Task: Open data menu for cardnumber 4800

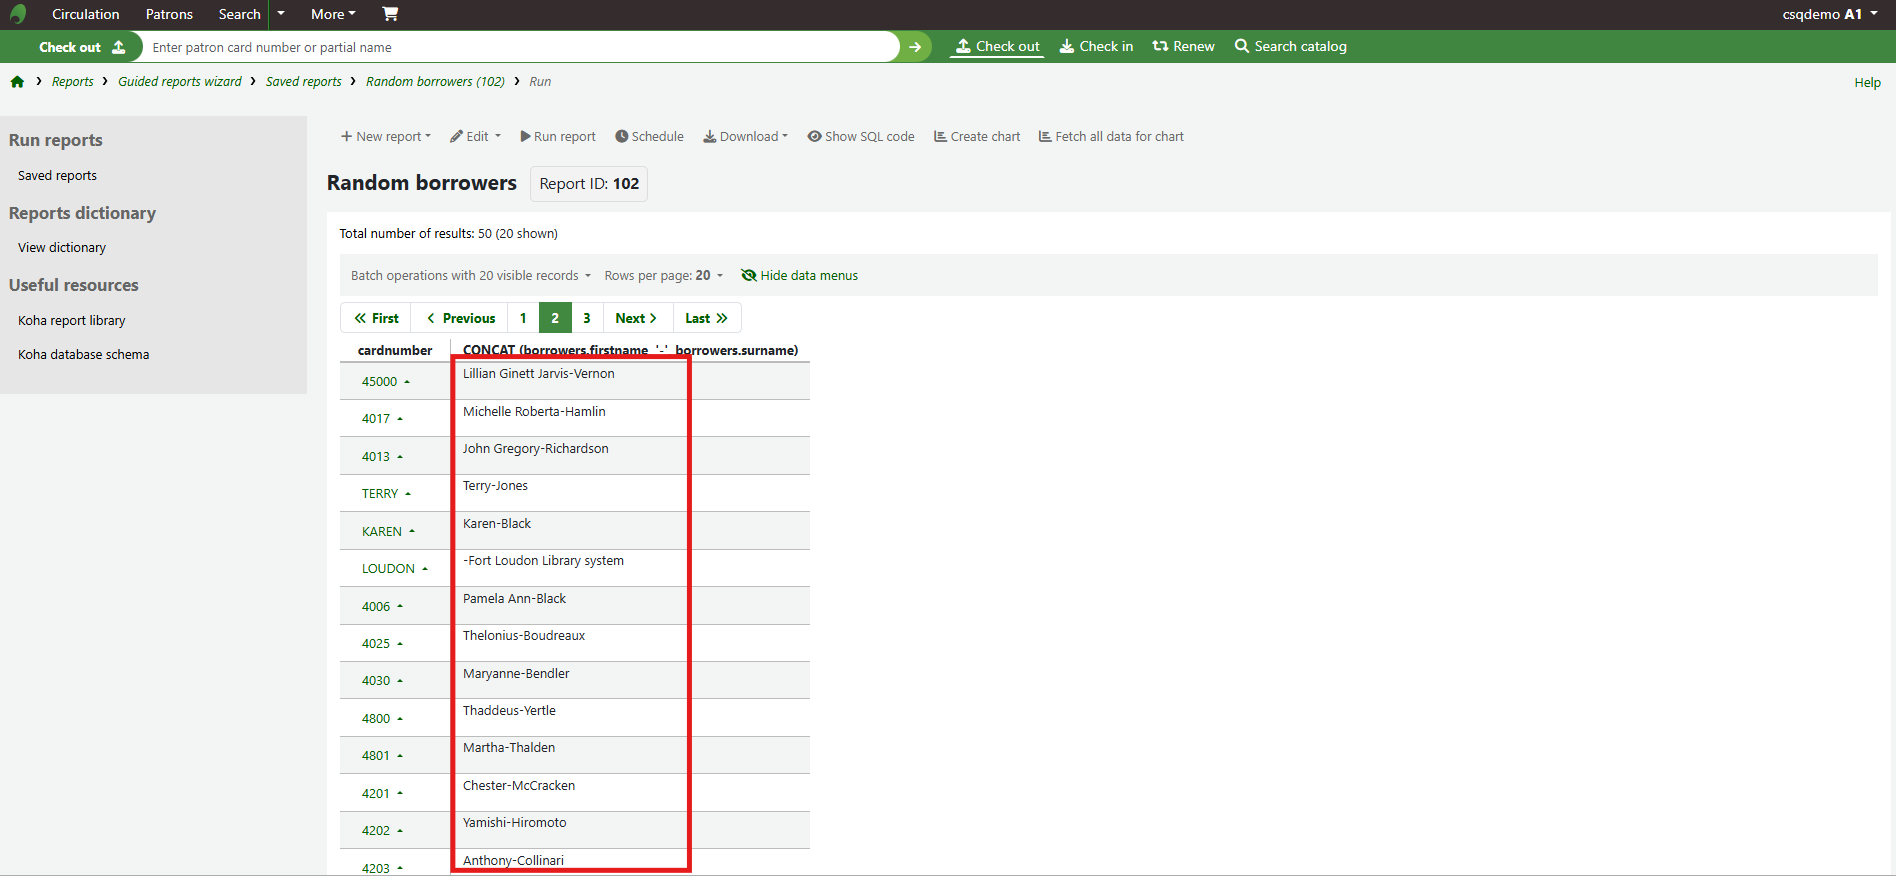Action: click(382, 719)
